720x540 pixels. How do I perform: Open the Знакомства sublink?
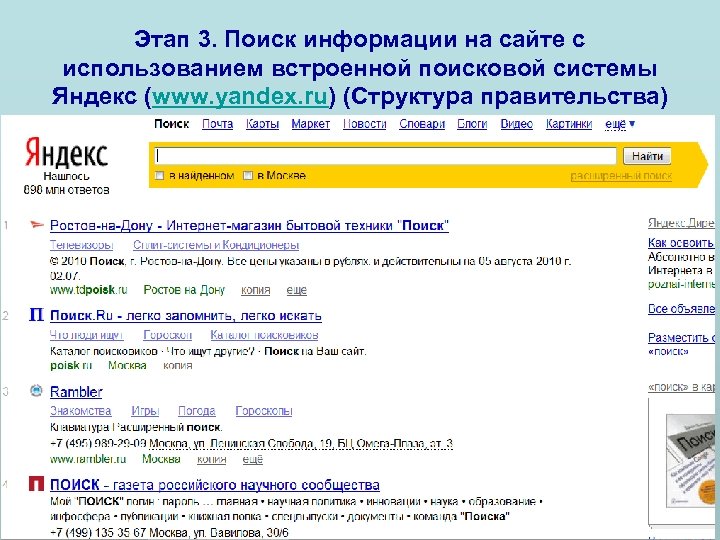[x=81, y=411]
